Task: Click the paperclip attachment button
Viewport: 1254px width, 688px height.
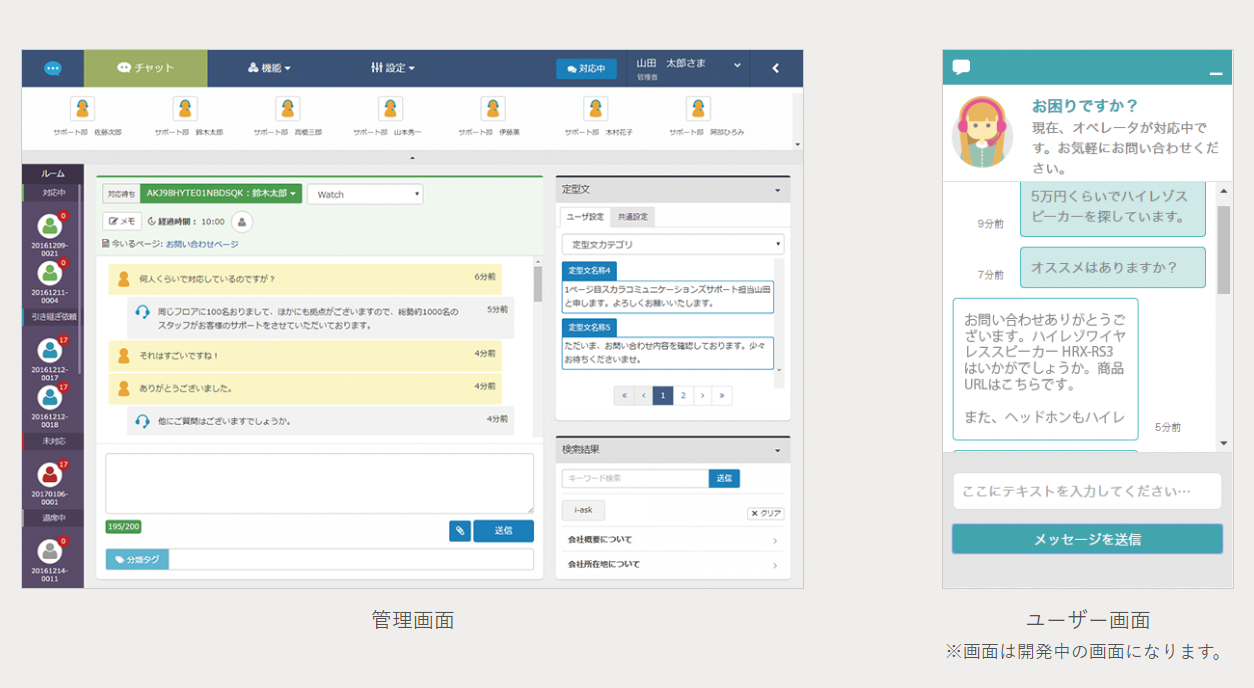Action: 459,531
